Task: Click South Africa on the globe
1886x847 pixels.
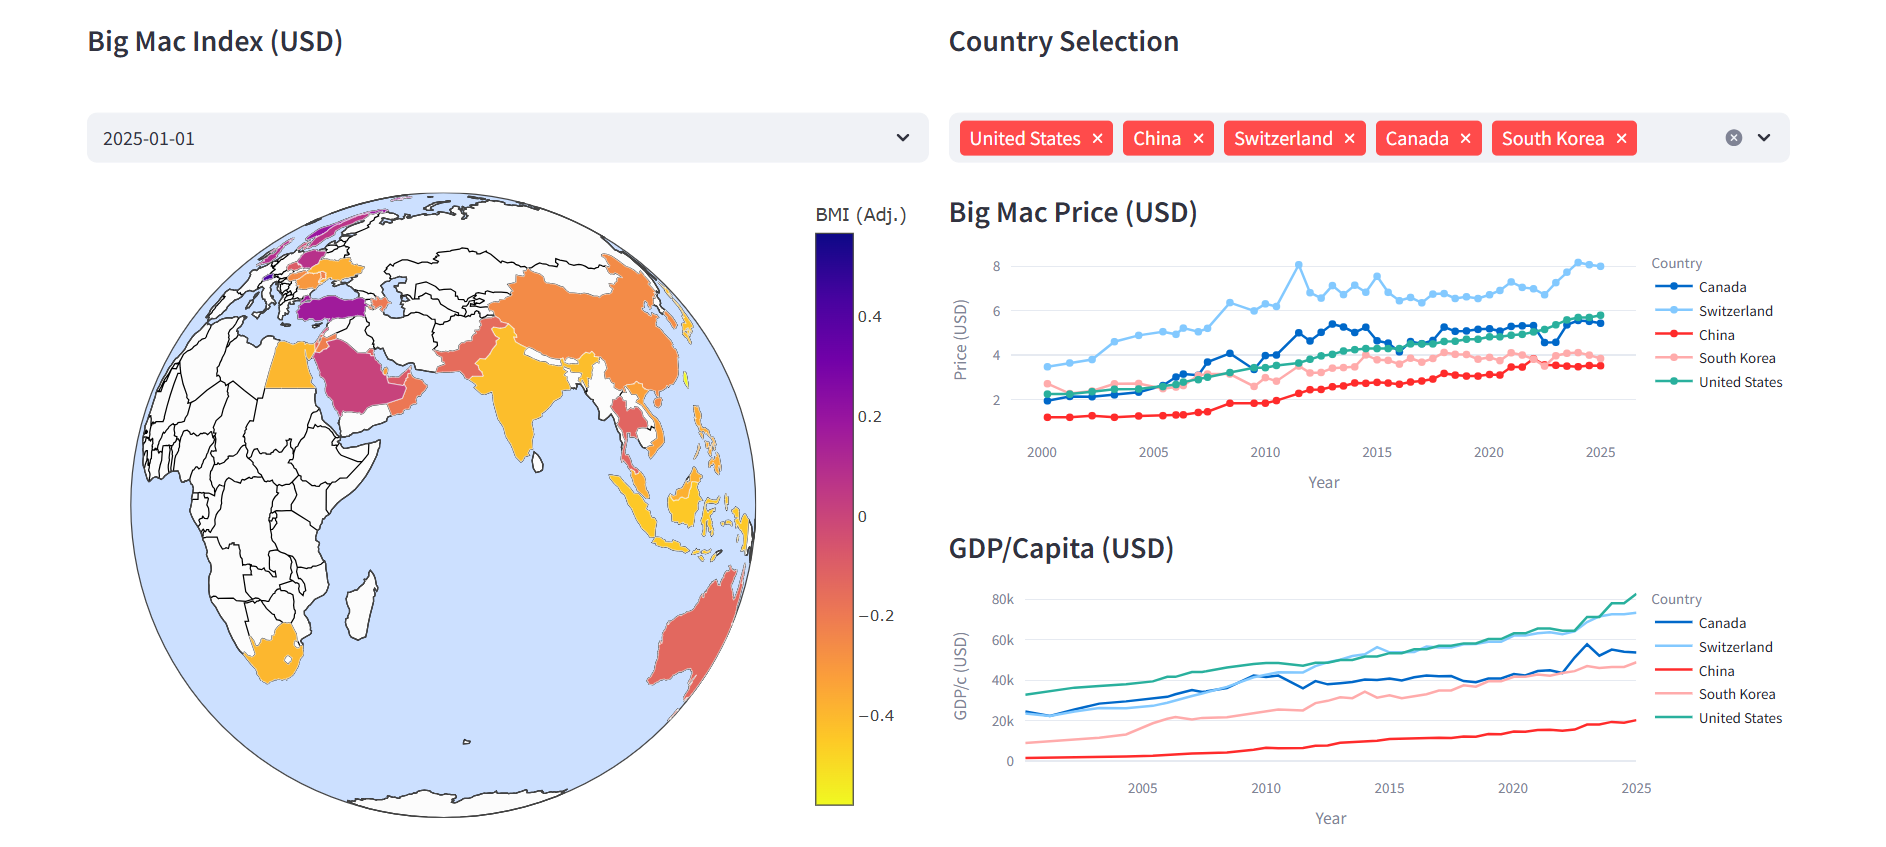Action: [x=273, y=654]
